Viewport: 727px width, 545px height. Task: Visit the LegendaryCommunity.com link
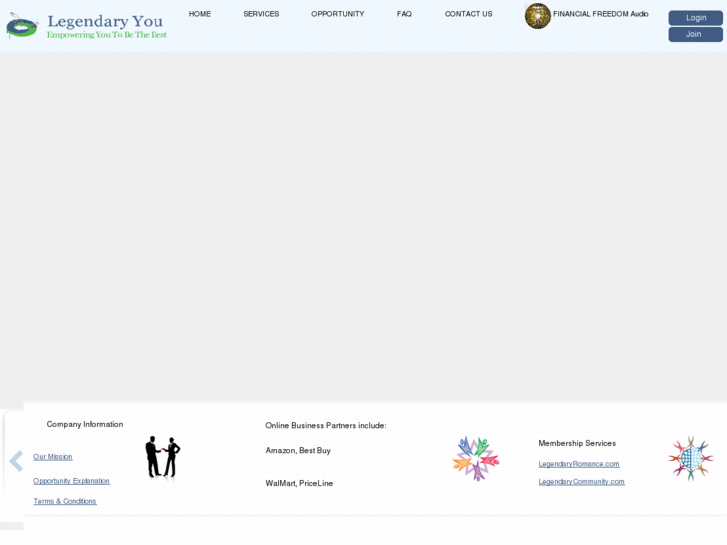point(581,481)
